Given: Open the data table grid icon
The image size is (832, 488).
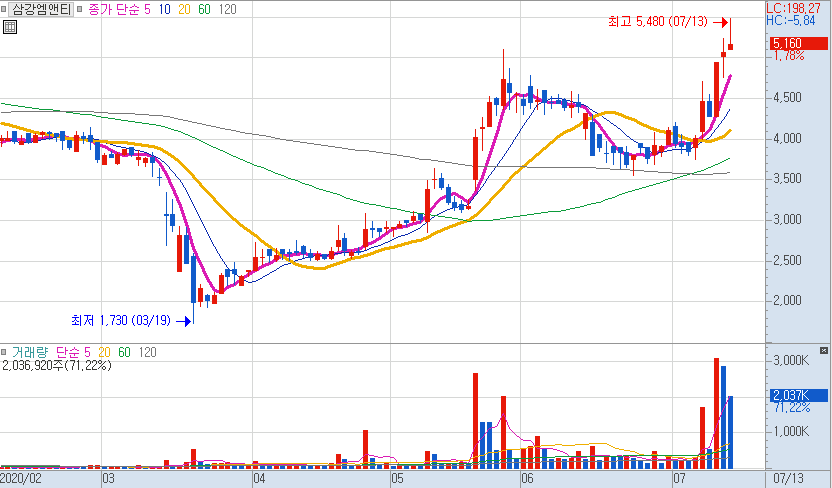Looking at the screenshot, I should pyautogui.click(x=10, y=27).
